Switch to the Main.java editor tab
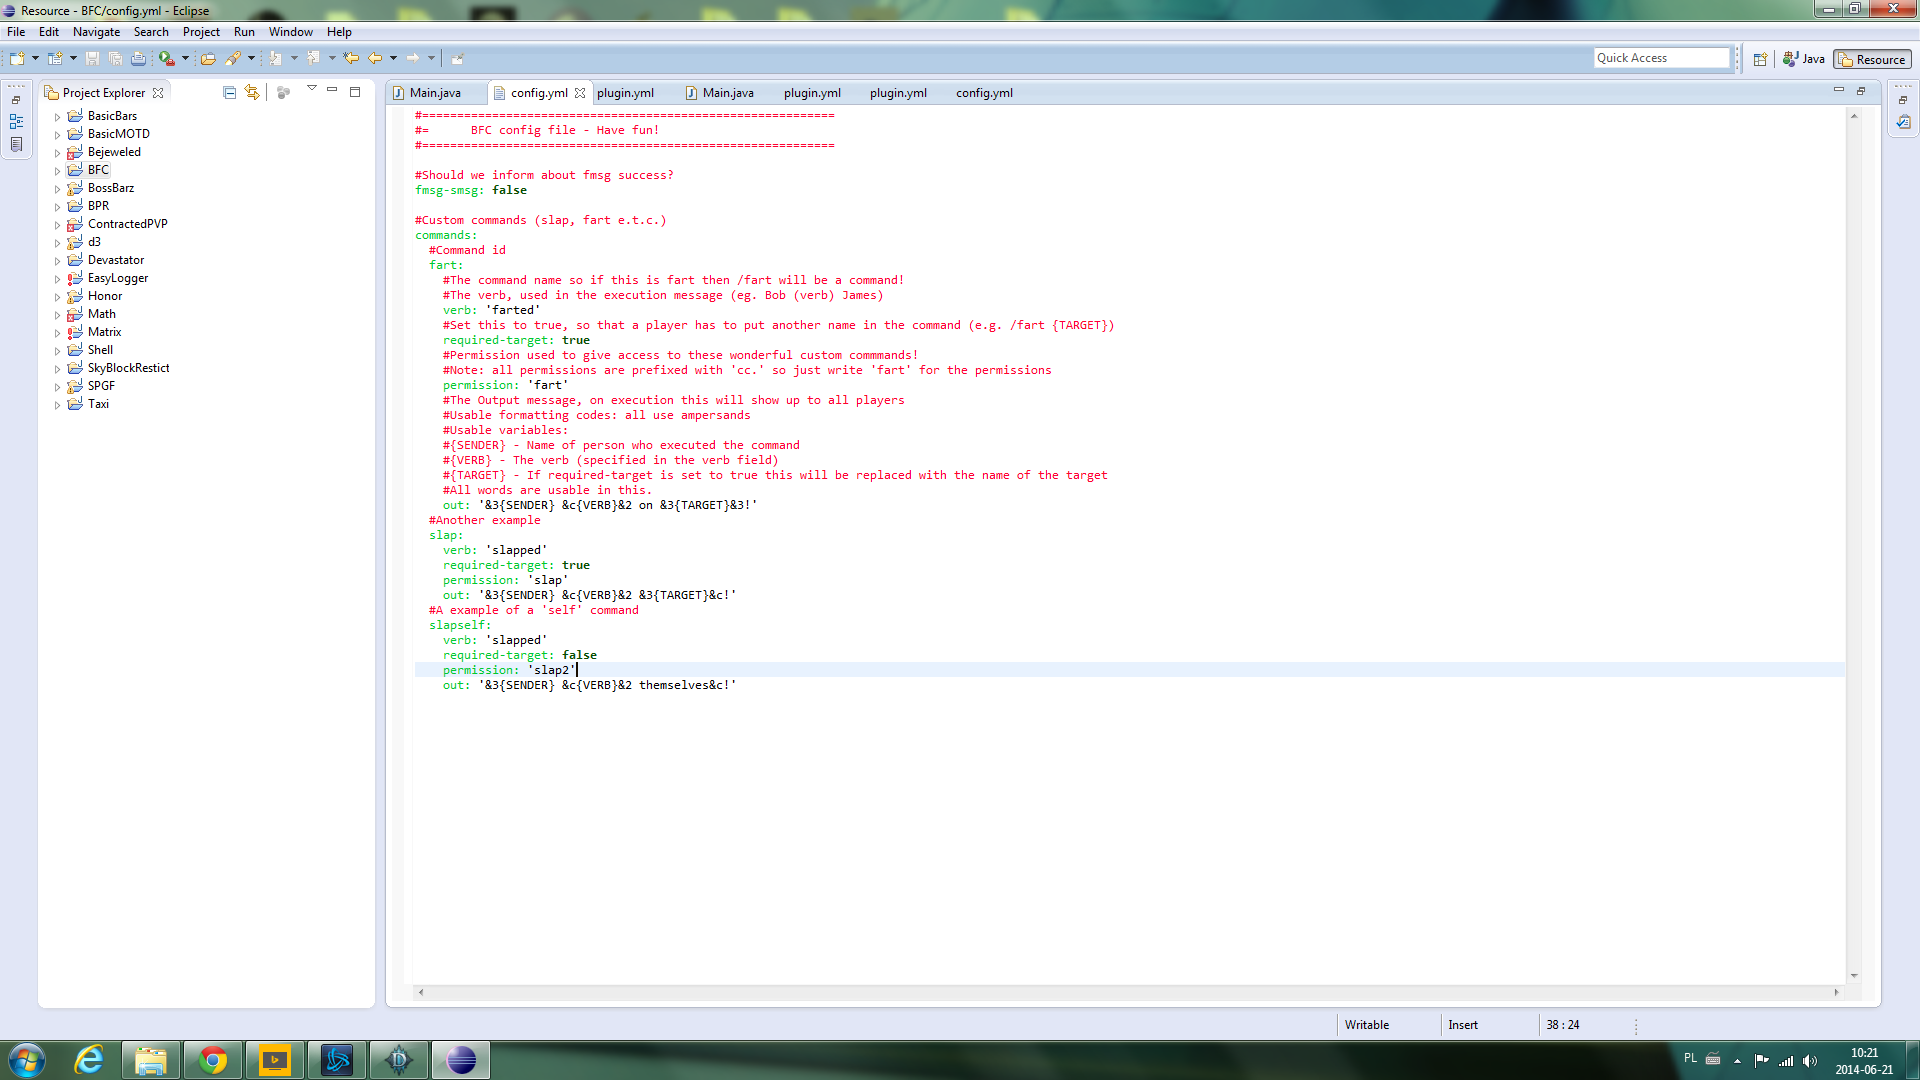This screenshot has width=1920, height=1080. tap(438, 92)
